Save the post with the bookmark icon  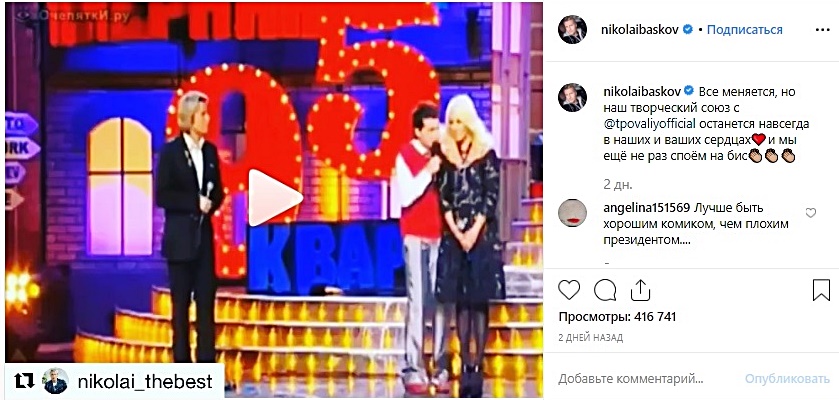821,290
